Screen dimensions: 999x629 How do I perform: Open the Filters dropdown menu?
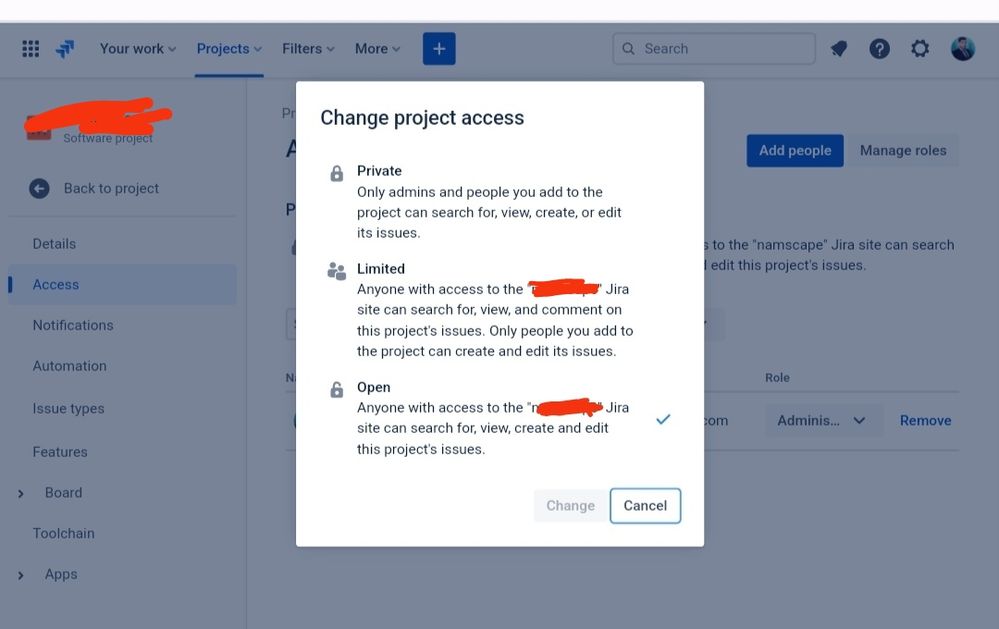pyautogui.click(x=308, y=49)
